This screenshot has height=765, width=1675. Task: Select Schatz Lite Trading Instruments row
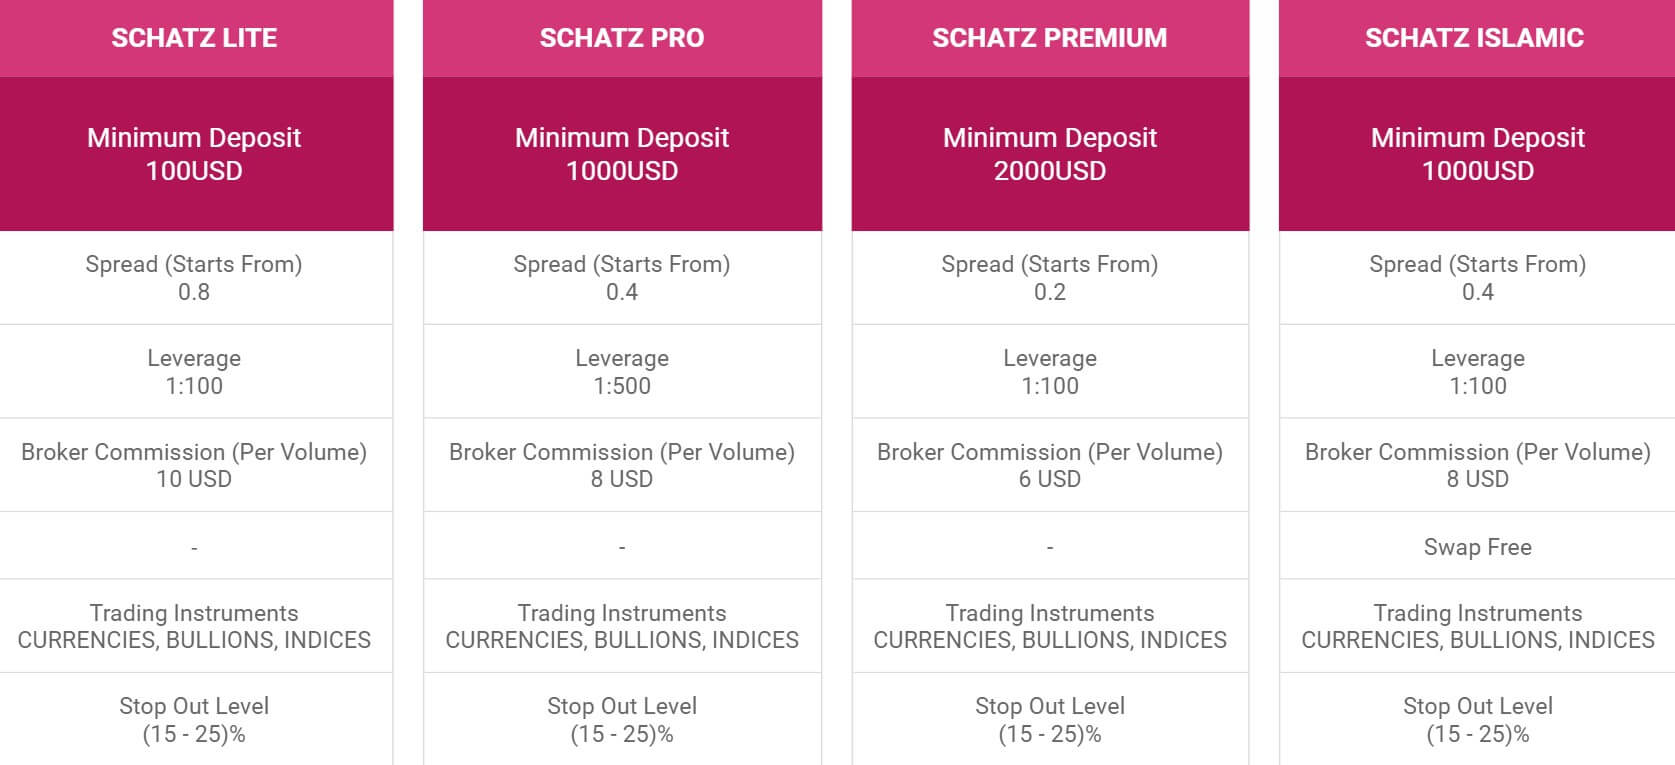pyautogui.click(x=196, y=626)
